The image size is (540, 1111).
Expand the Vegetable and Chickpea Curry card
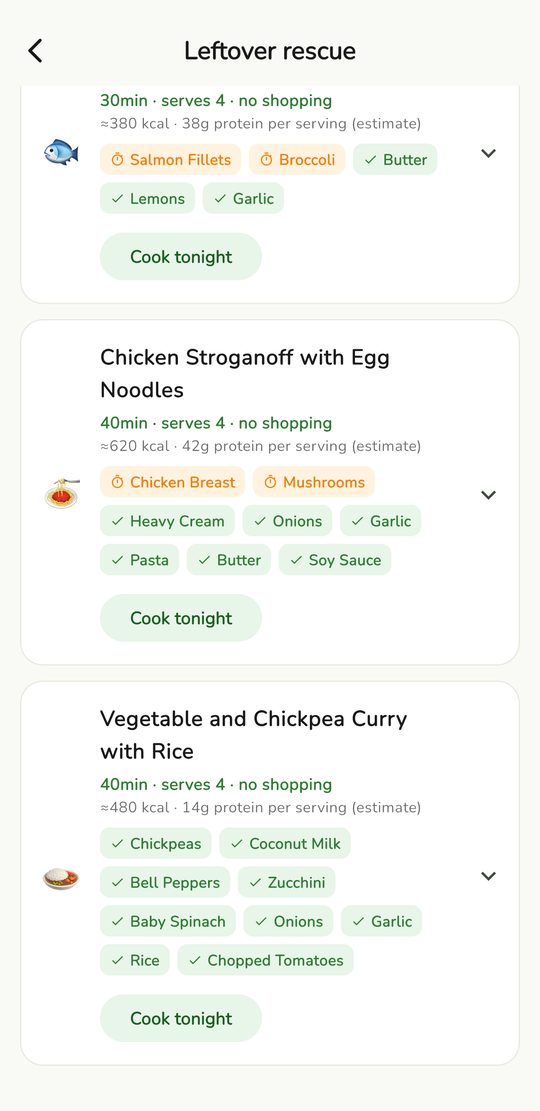(488, 876)
